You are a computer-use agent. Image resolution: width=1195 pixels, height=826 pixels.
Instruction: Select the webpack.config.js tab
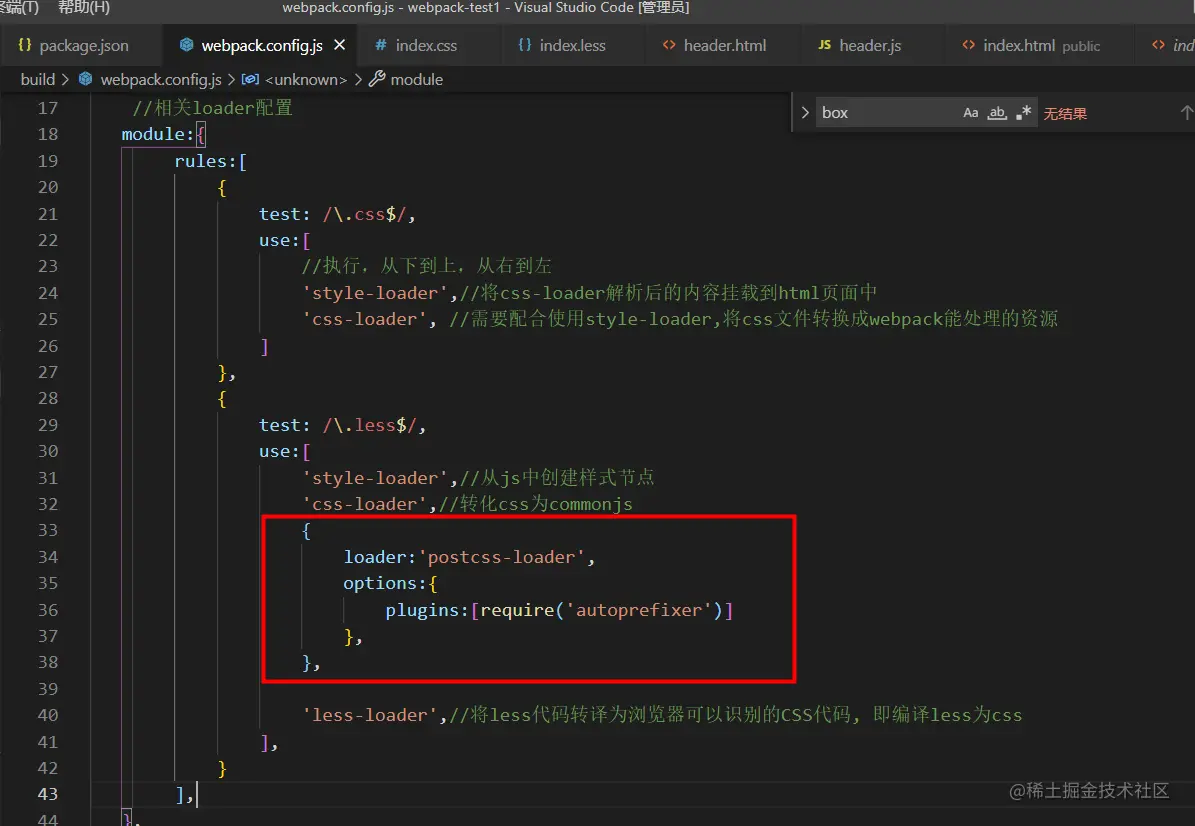pos(261,46)
